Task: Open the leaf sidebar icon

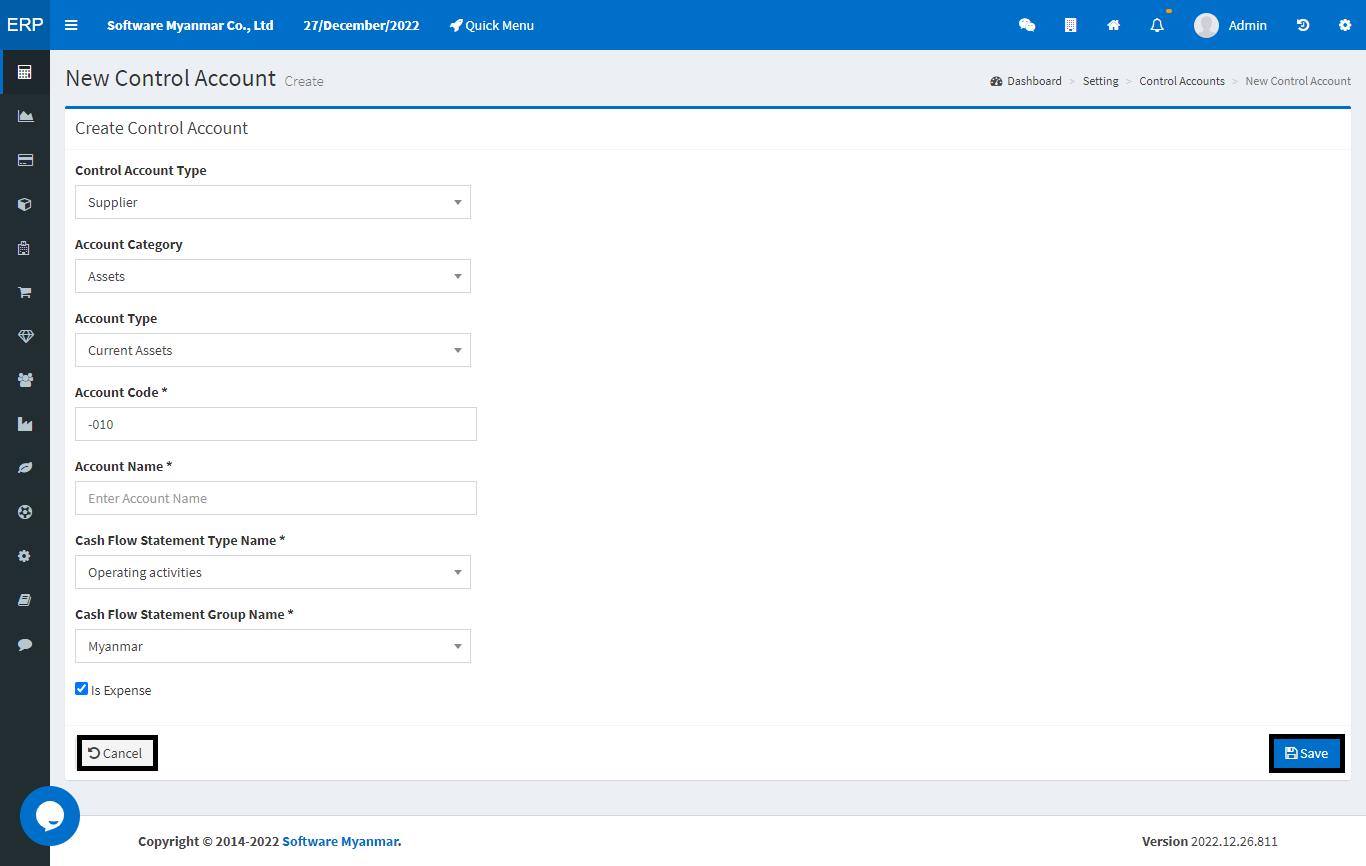Action: [25, 468]
